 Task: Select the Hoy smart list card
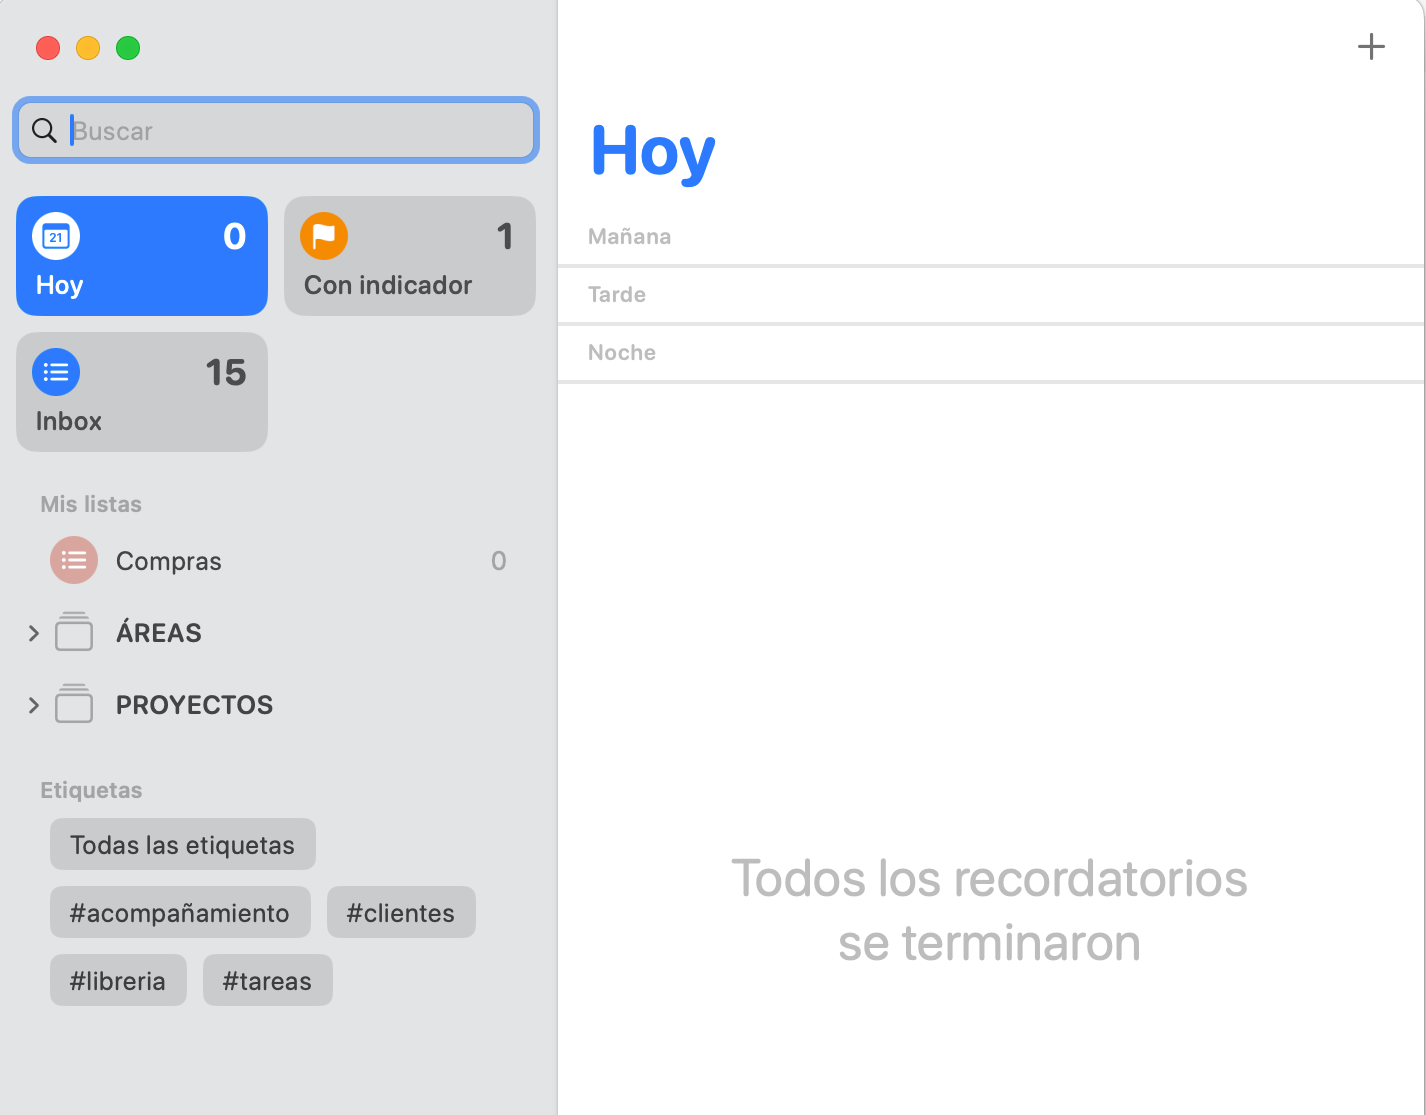point(142,256)
